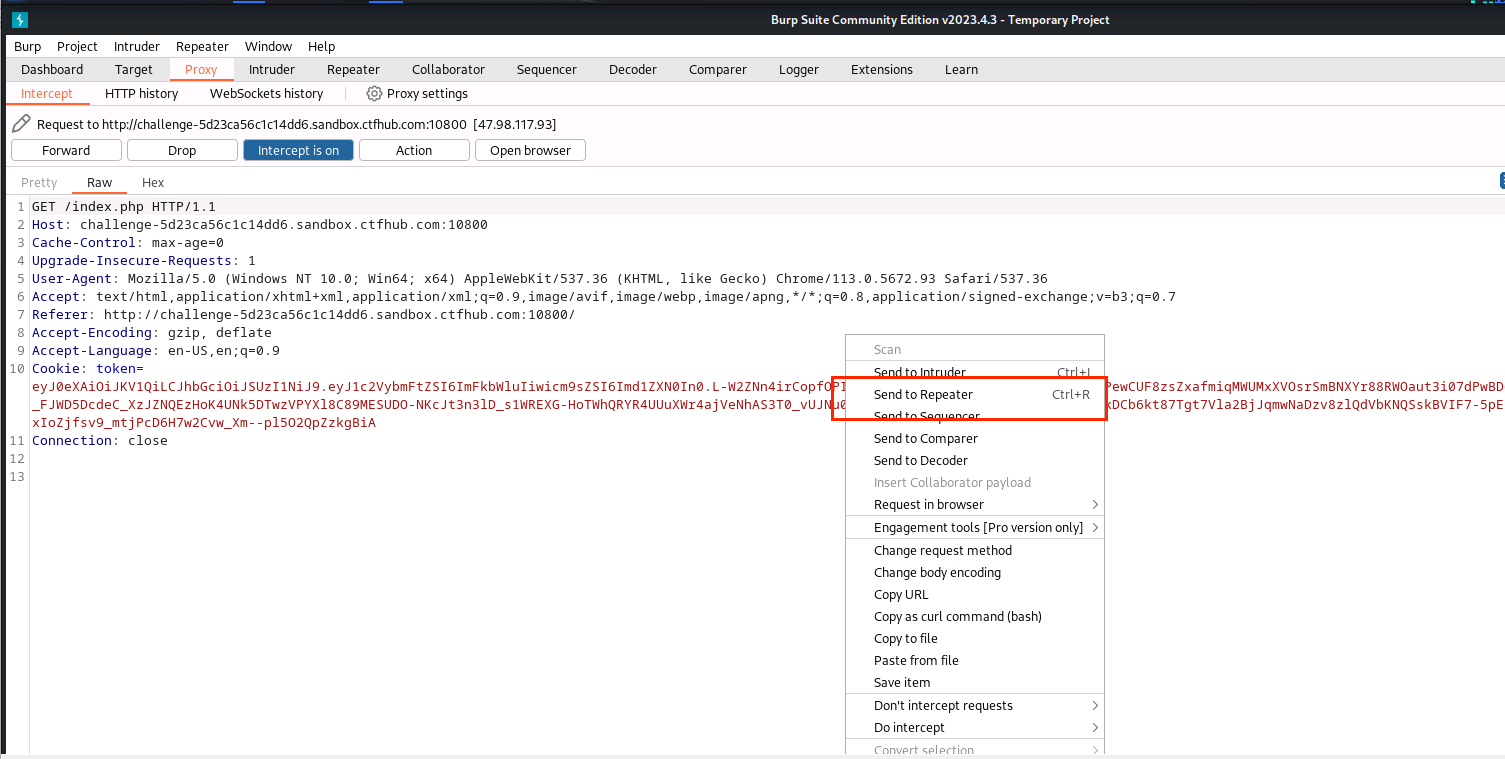Click the Action button

tap(414, 150)
